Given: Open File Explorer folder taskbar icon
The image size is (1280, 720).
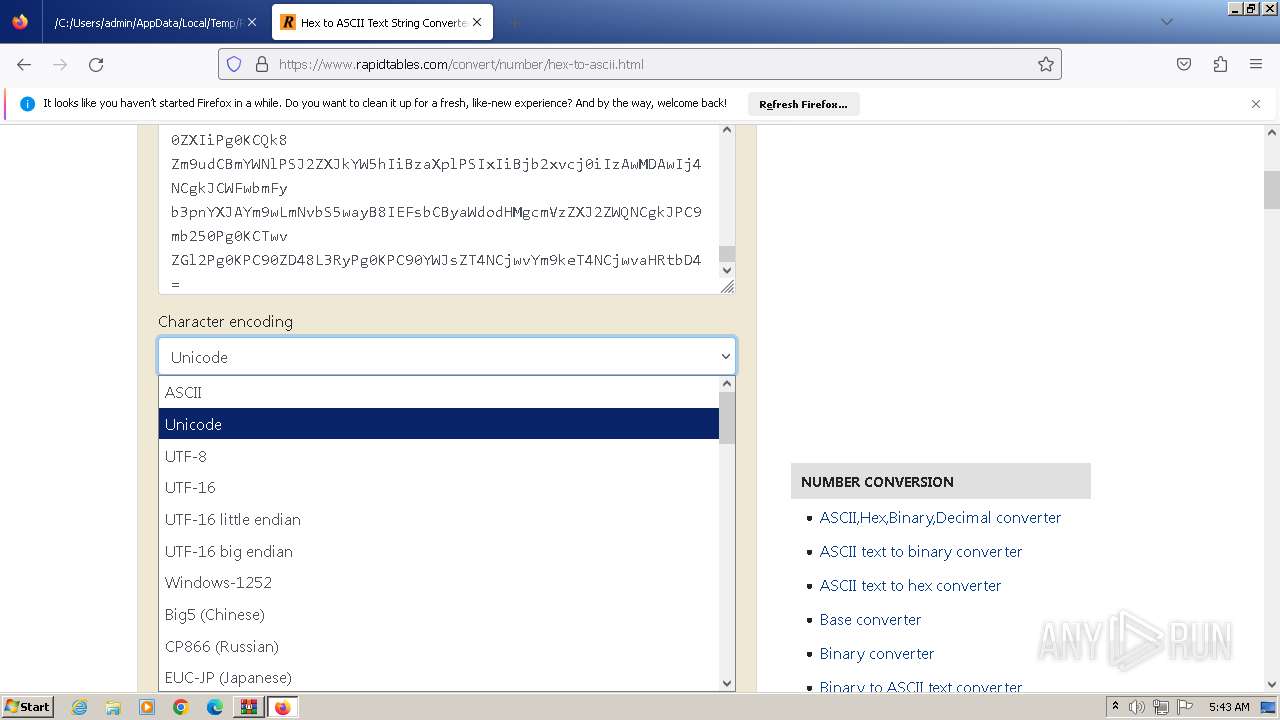Looking at the screenshot, I should coord(113,707).
